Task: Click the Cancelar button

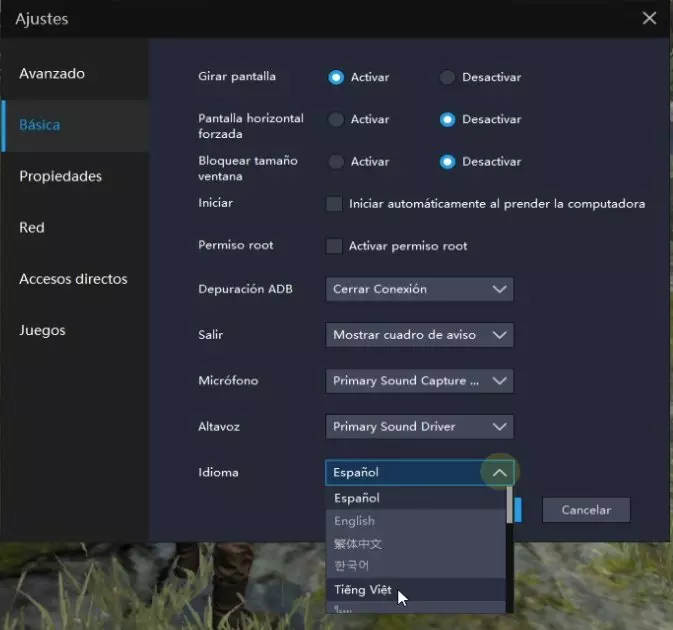Action: 586,510
